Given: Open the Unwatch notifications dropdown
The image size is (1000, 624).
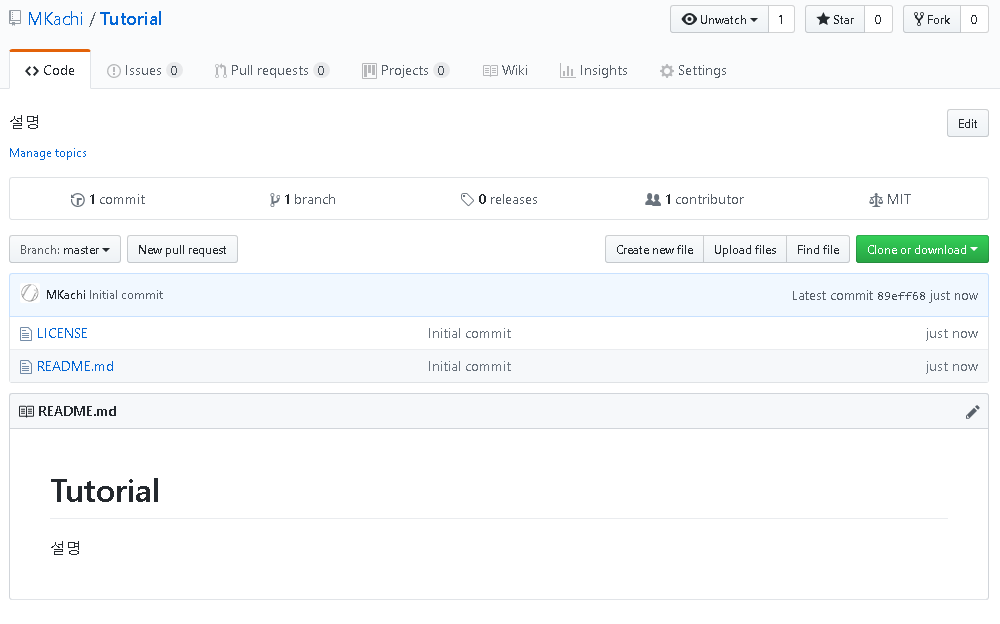Looking at the screenshot, I should [719, 20].
